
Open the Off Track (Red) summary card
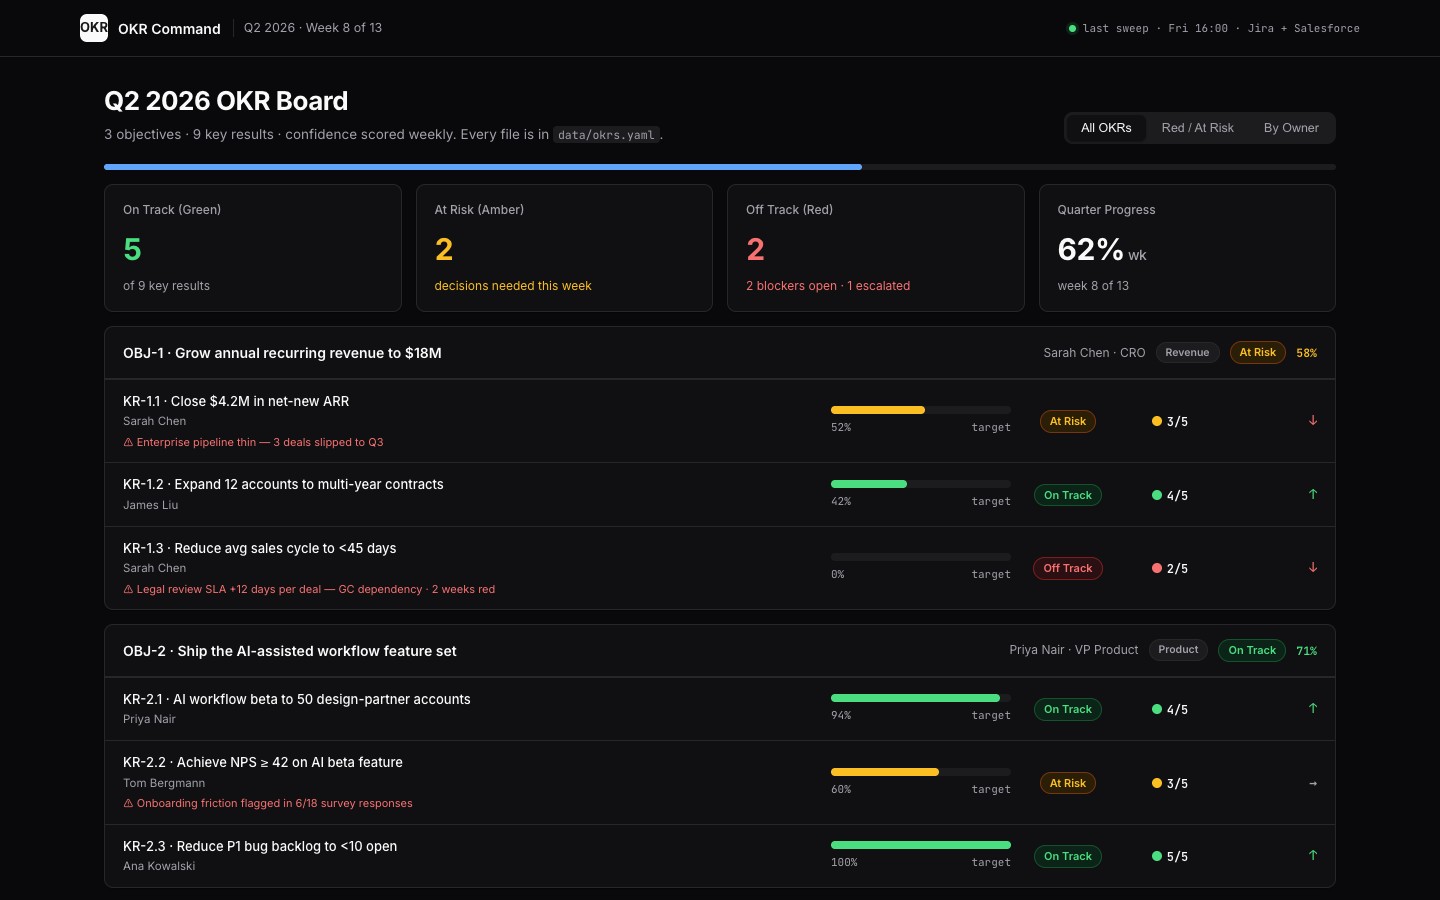(x=875, y=248)
